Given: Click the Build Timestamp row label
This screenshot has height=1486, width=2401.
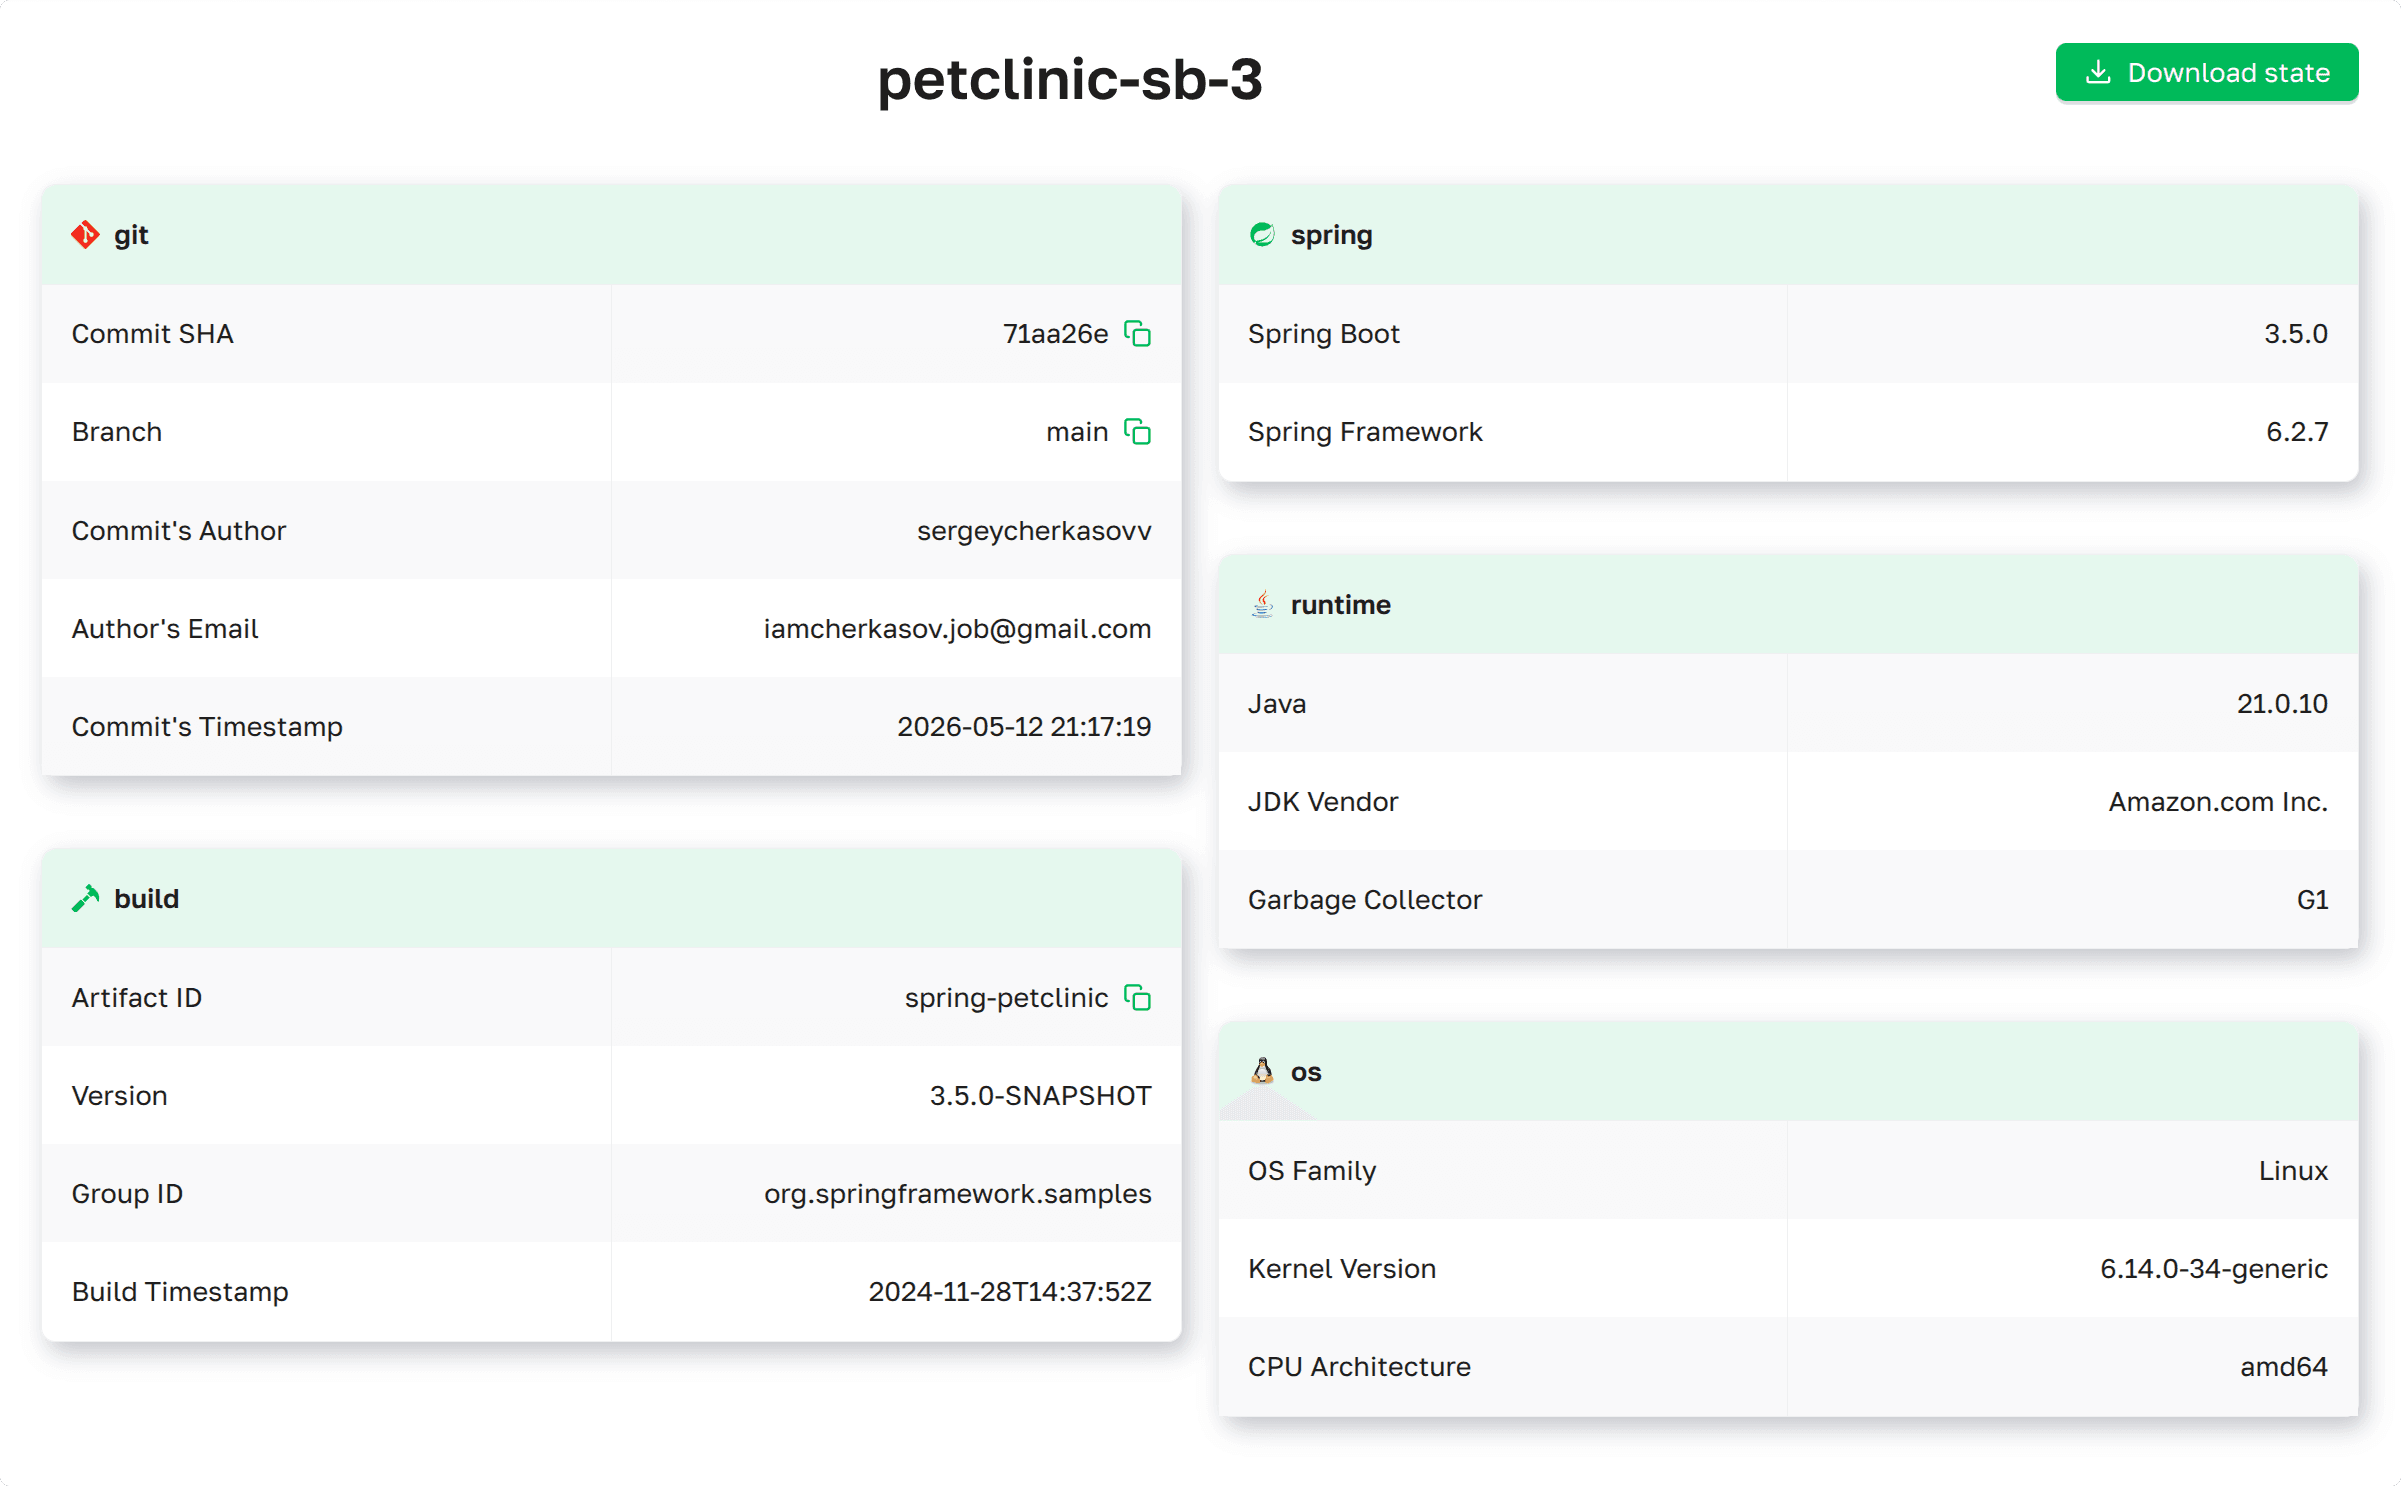Looking at the screenshot, I should (x=180, y=1293).
